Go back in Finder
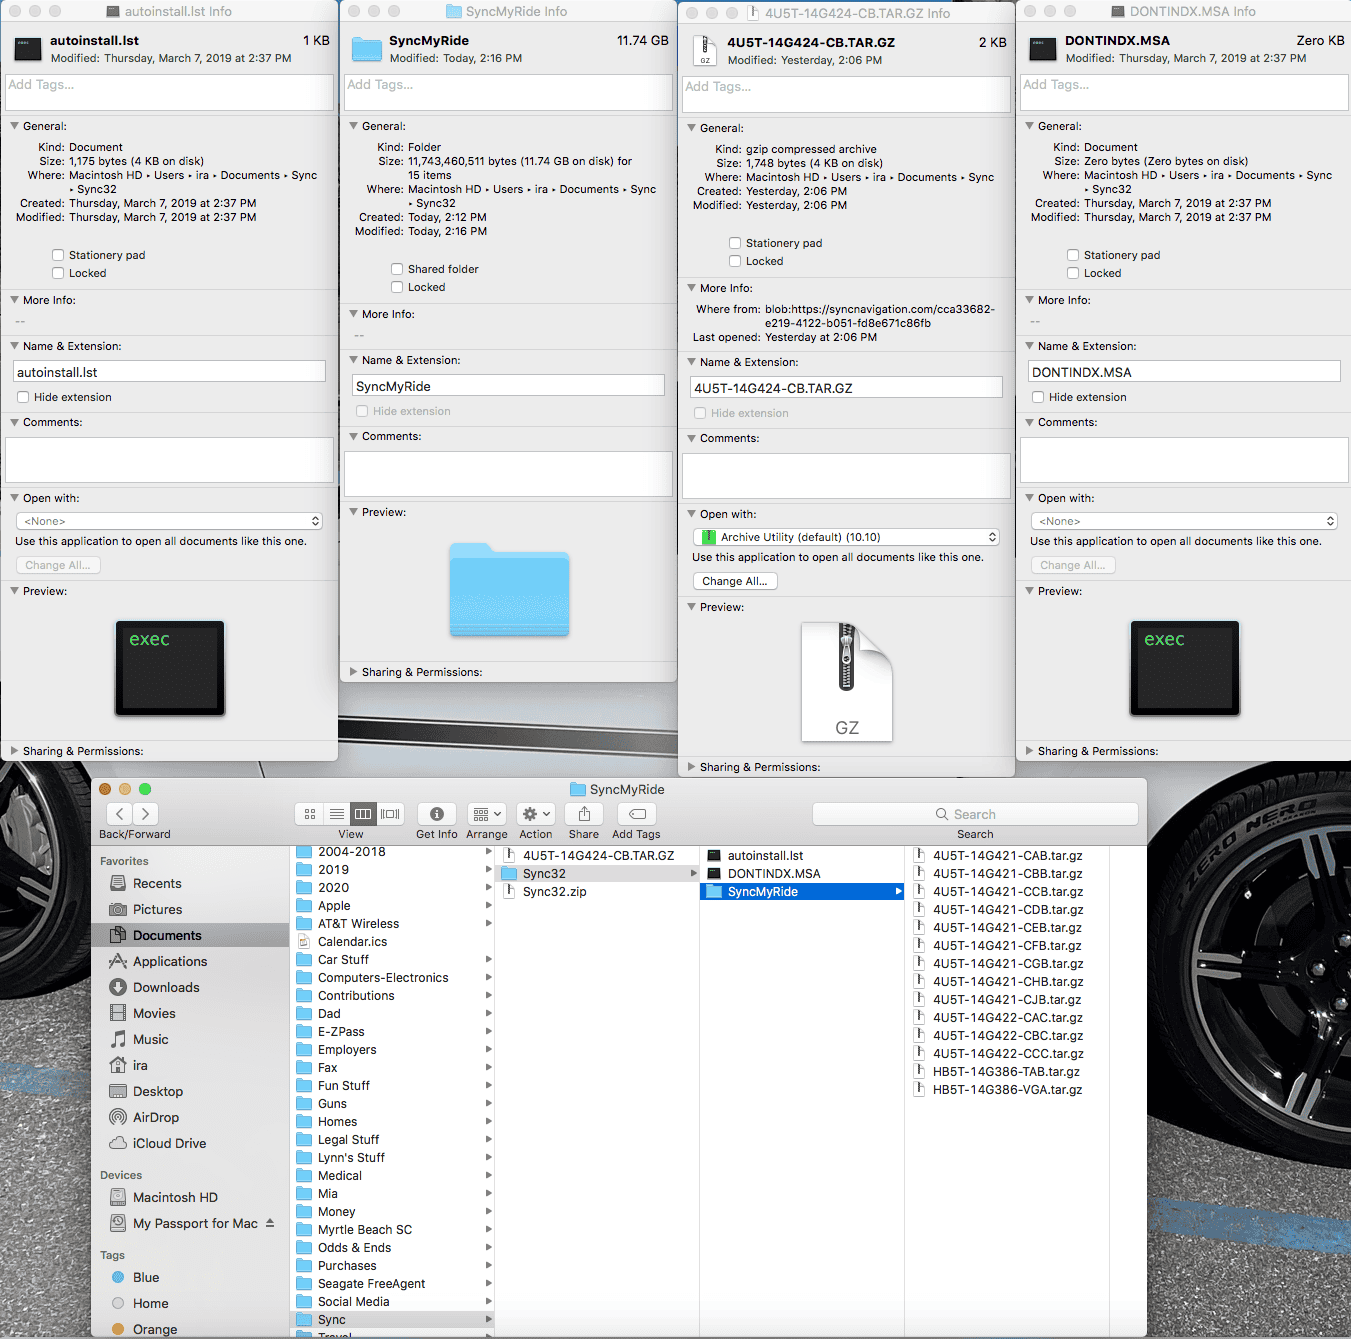Viewport: 1351px width, 1339px height. [x=120, y=814]
